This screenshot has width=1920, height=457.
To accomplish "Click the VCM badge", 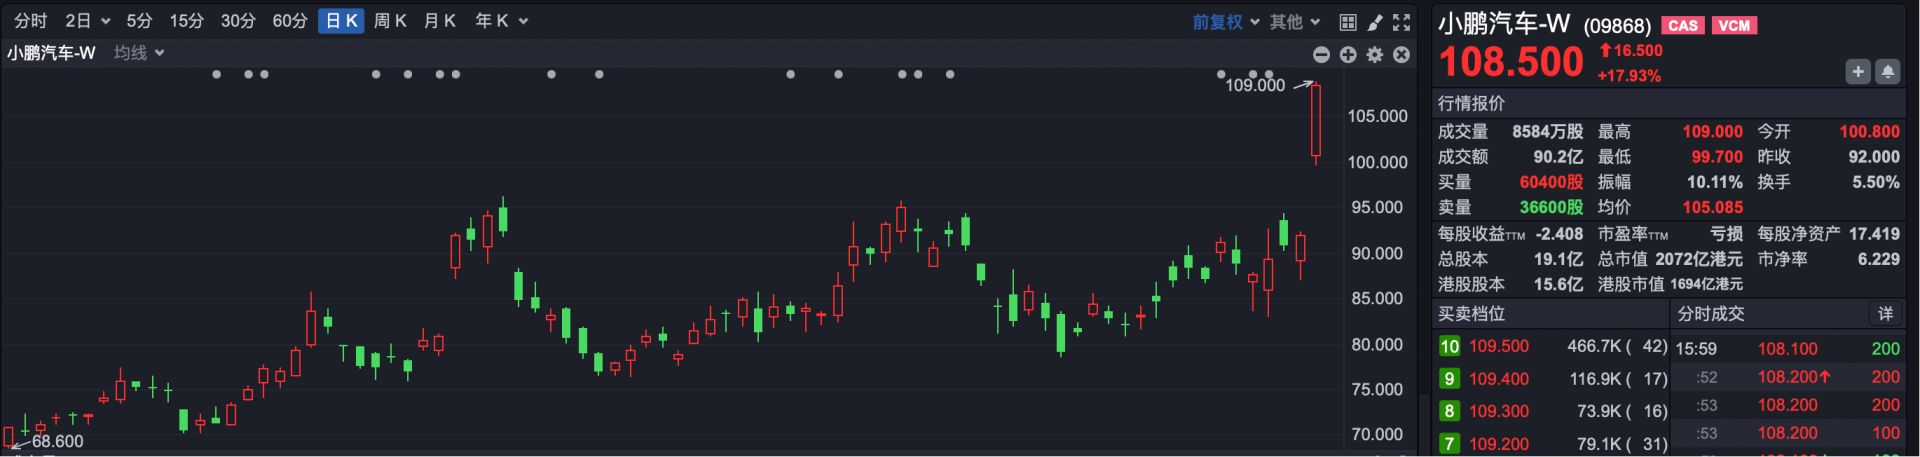I will [1734, 26].
